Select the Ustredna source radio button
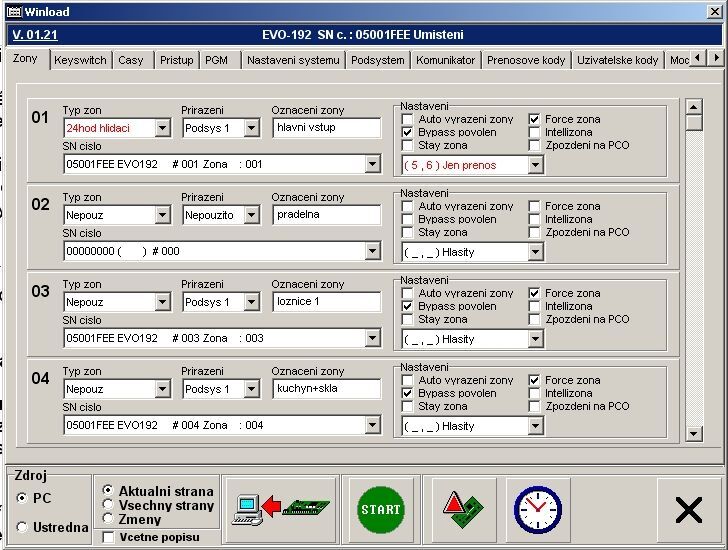This screenshot has width=728, height=550. click(x=22, y=527)
